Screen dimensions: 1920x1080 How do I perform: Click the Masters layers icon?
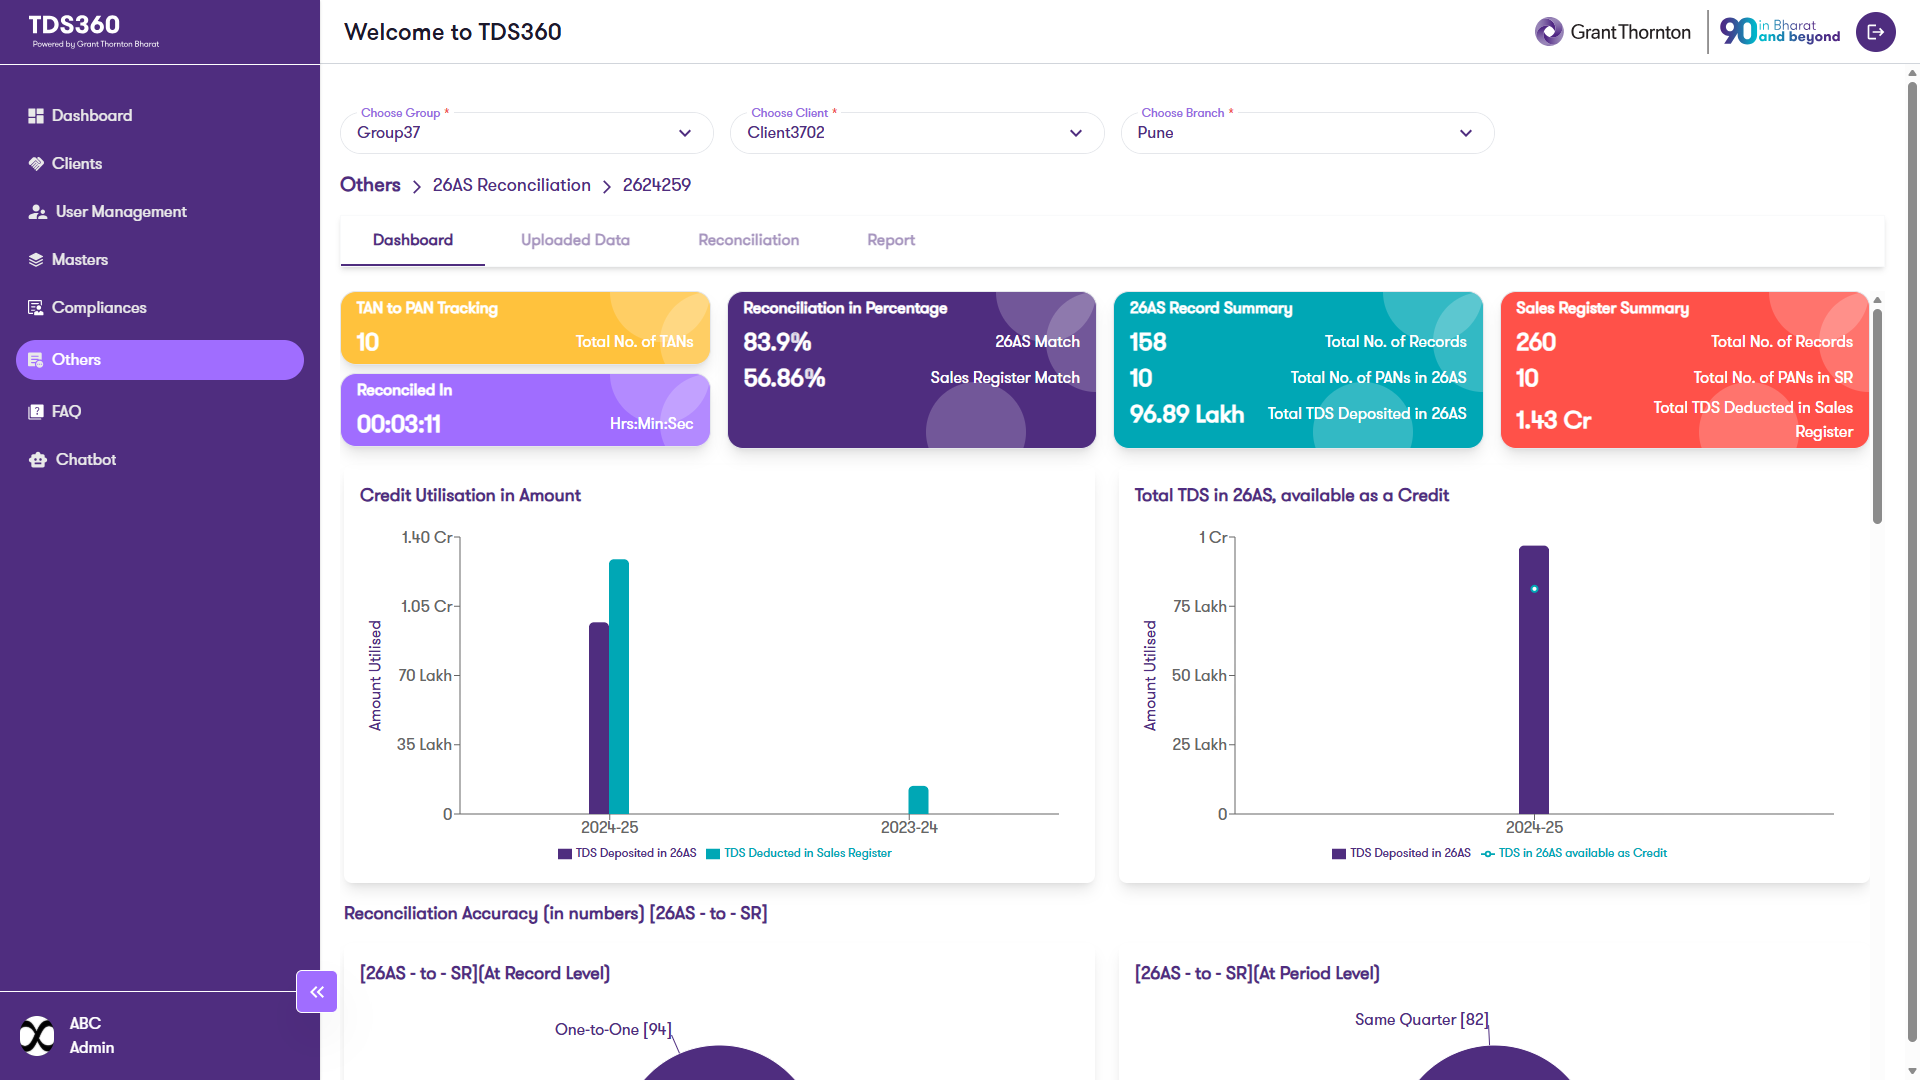(x=36, y=260)
